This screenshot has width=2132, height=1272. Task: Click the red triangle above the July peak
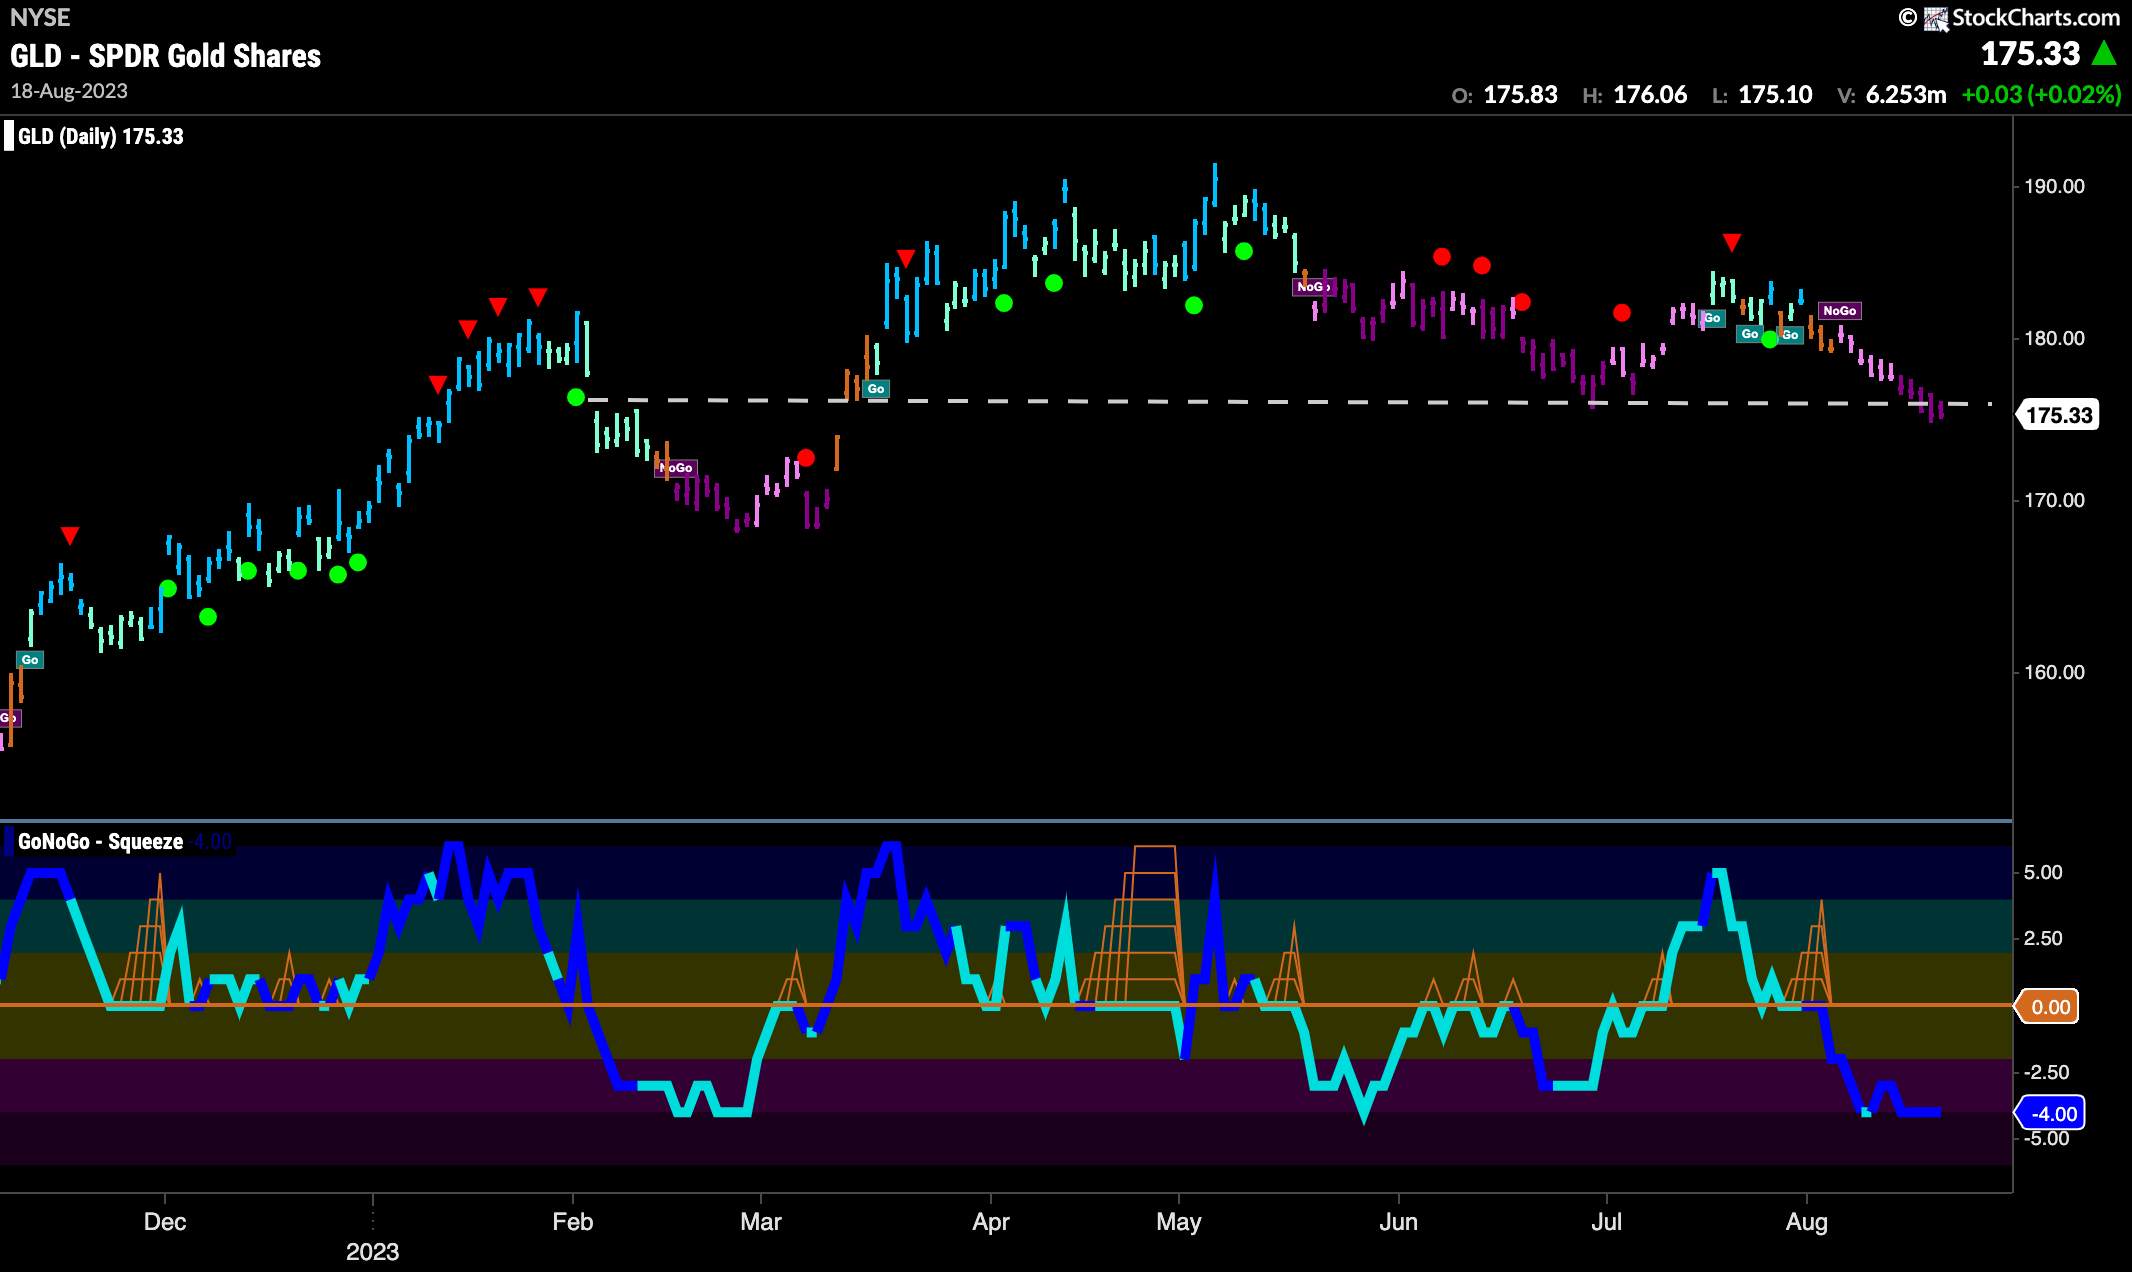pos(1732,242)
